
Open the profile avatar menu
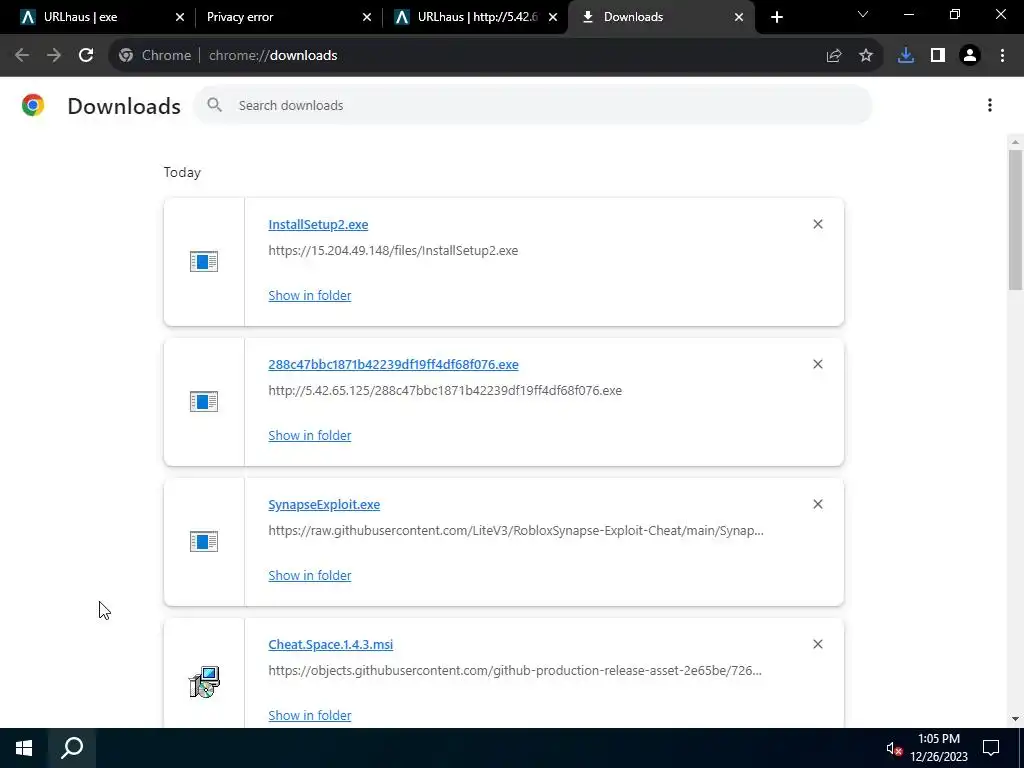click(970, 56)
